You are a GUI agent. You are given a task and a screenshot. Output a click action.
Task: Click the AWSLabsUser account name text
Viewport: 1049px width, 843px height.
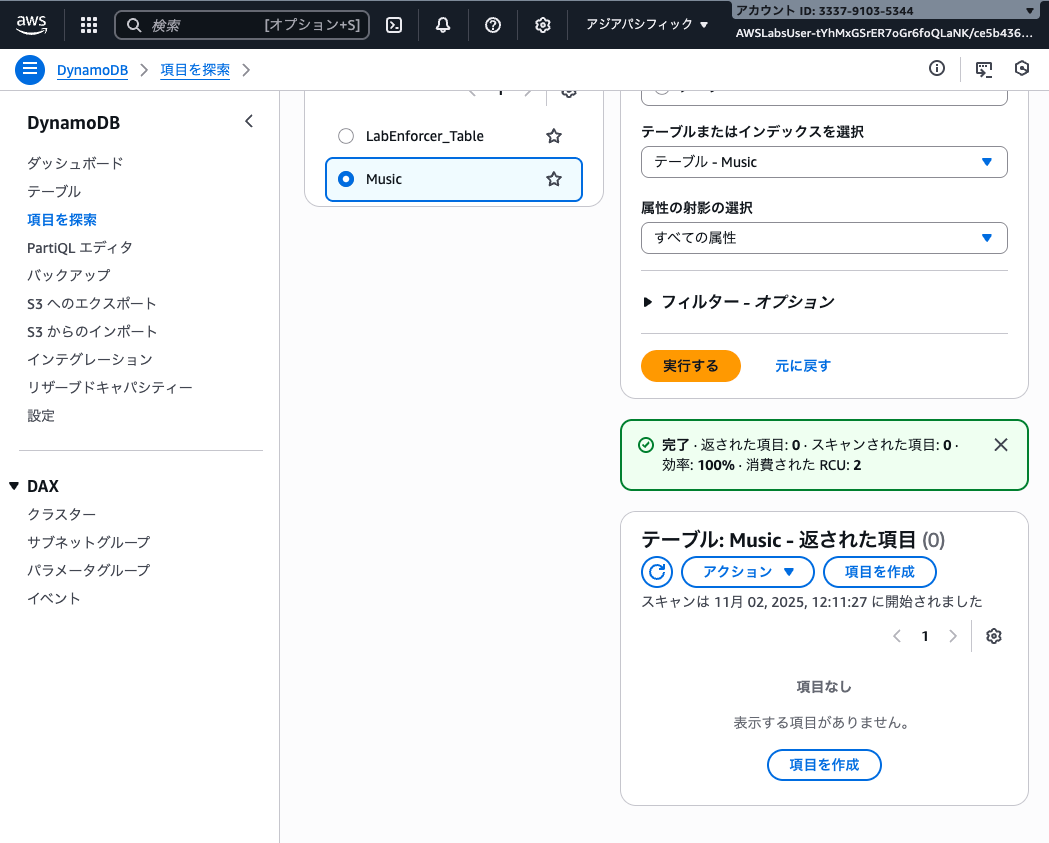point(884,33)
